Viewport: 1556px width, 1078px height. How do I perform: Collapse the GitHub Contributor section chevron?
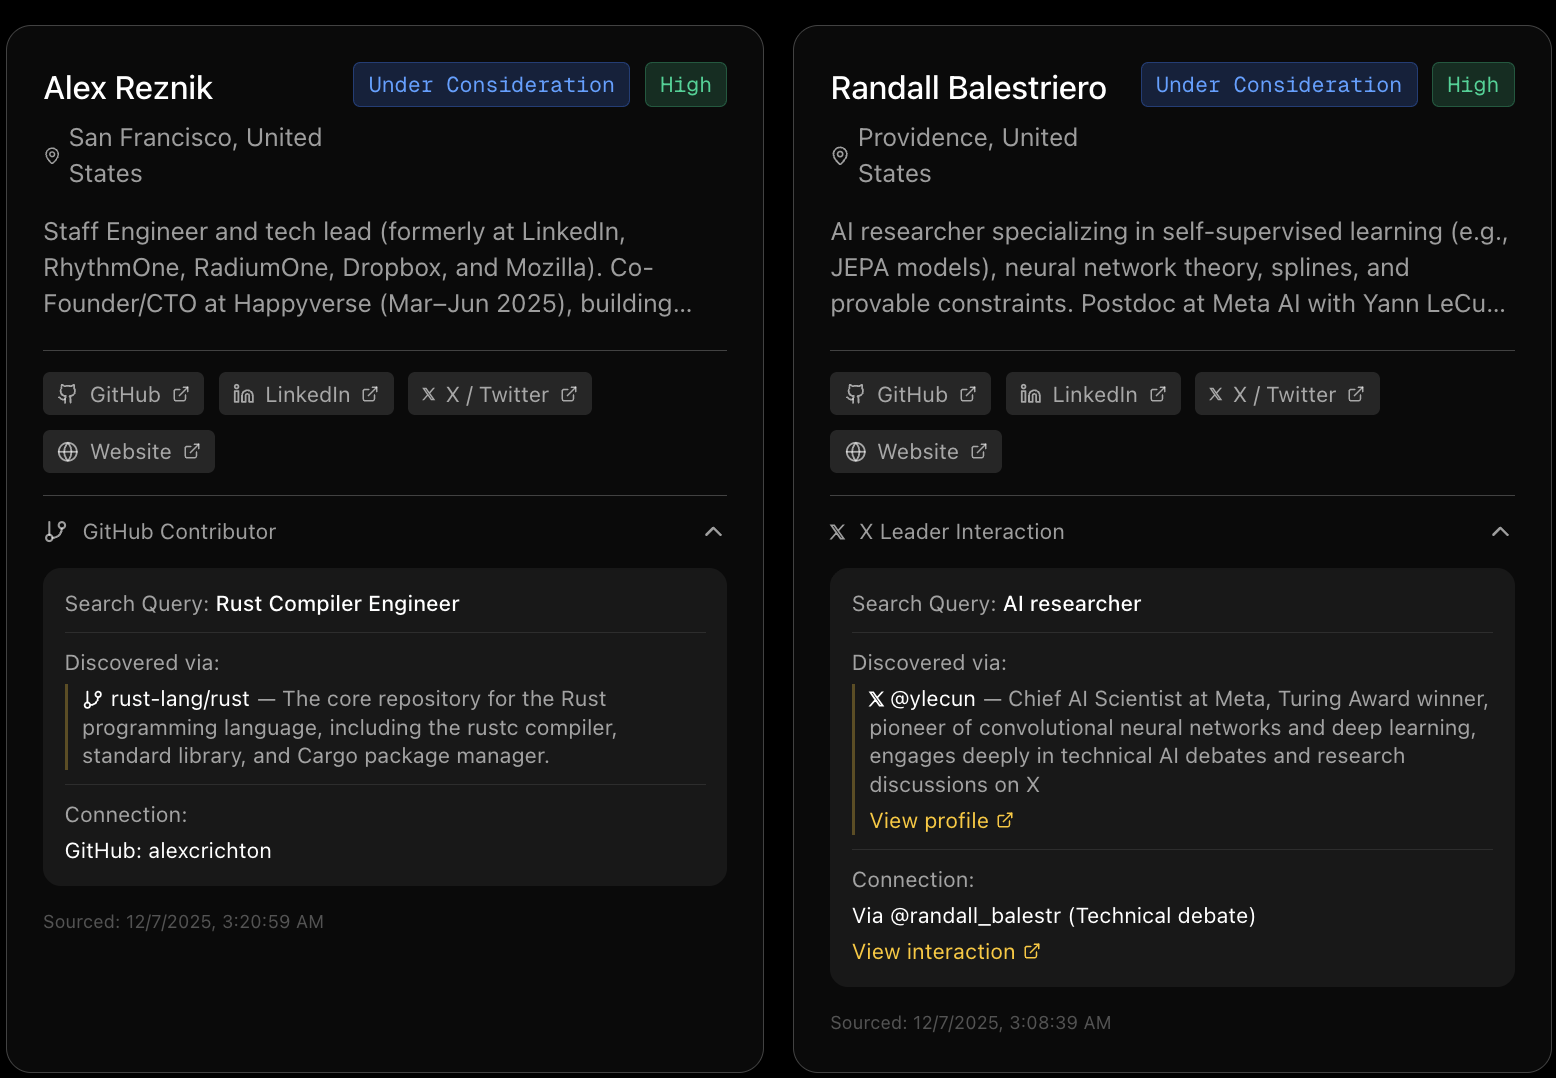click(x=713, y=532)
